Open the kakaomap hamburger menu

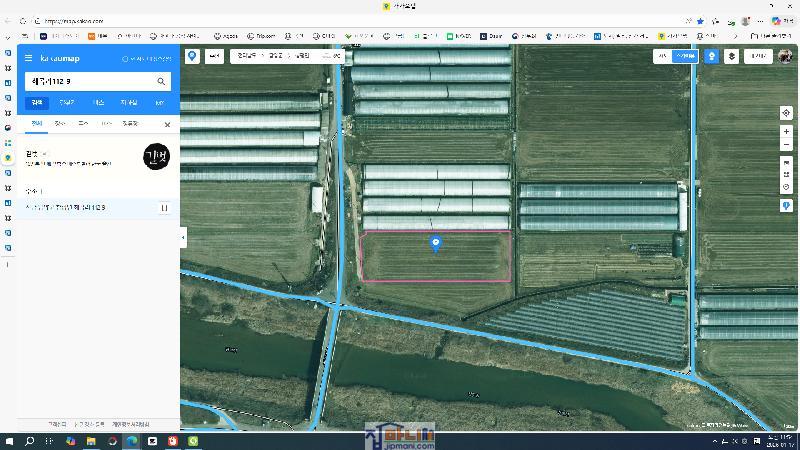coord(29,59)
